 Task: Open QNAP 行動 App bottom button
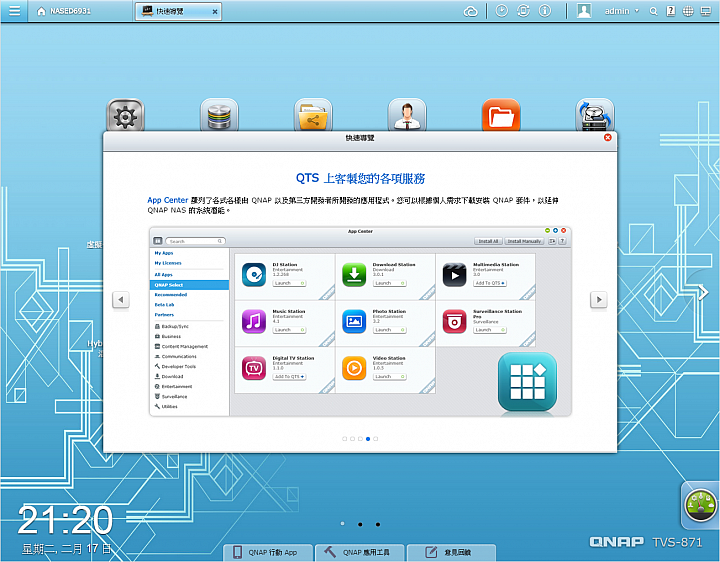tap(268, 552)
